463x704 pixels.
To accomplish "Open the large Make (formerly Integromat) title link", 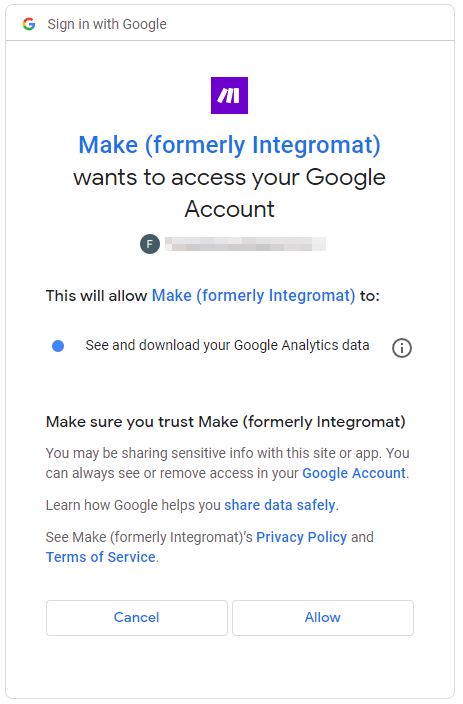I will (229, 145).
